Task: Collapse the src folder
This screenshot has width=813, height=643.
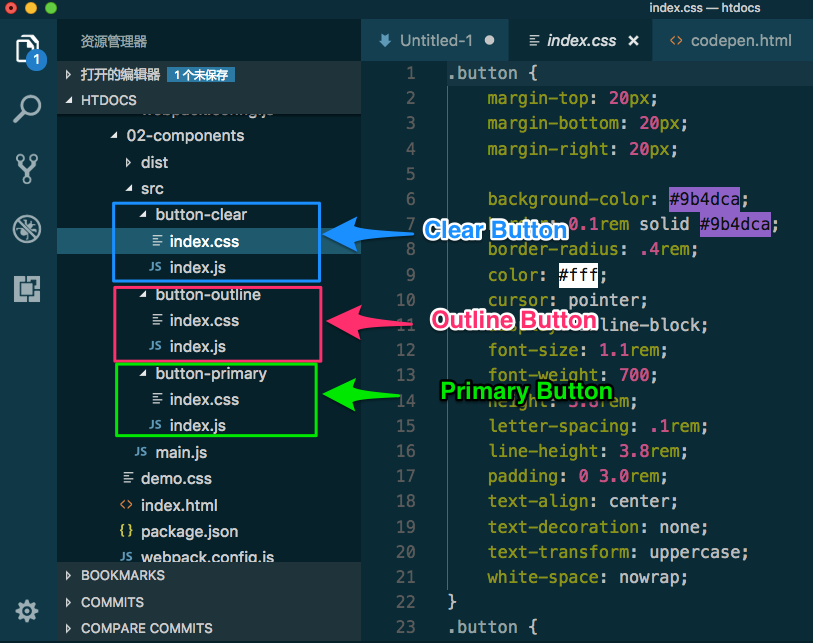Action: point(129,188)
